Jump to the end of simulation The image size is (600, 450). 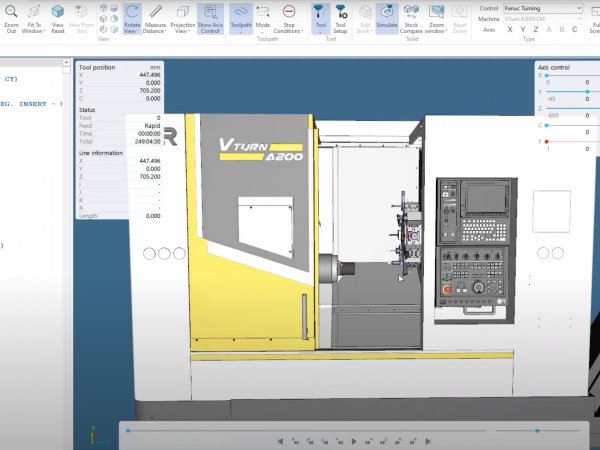click(428, 441)
